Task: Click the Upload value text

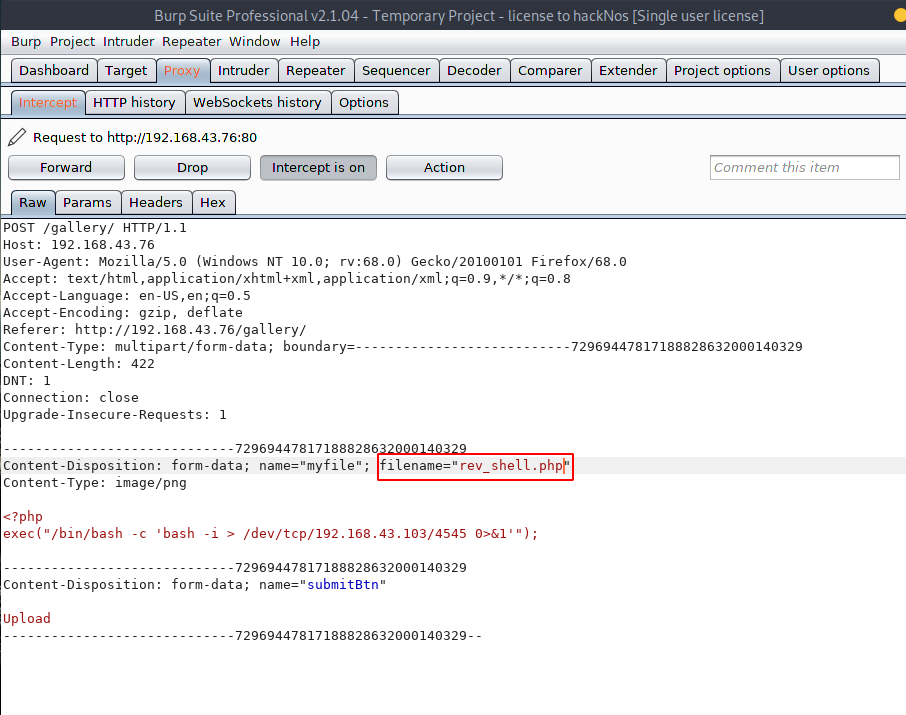Action: pyautogui.click(x=27, y=618)
